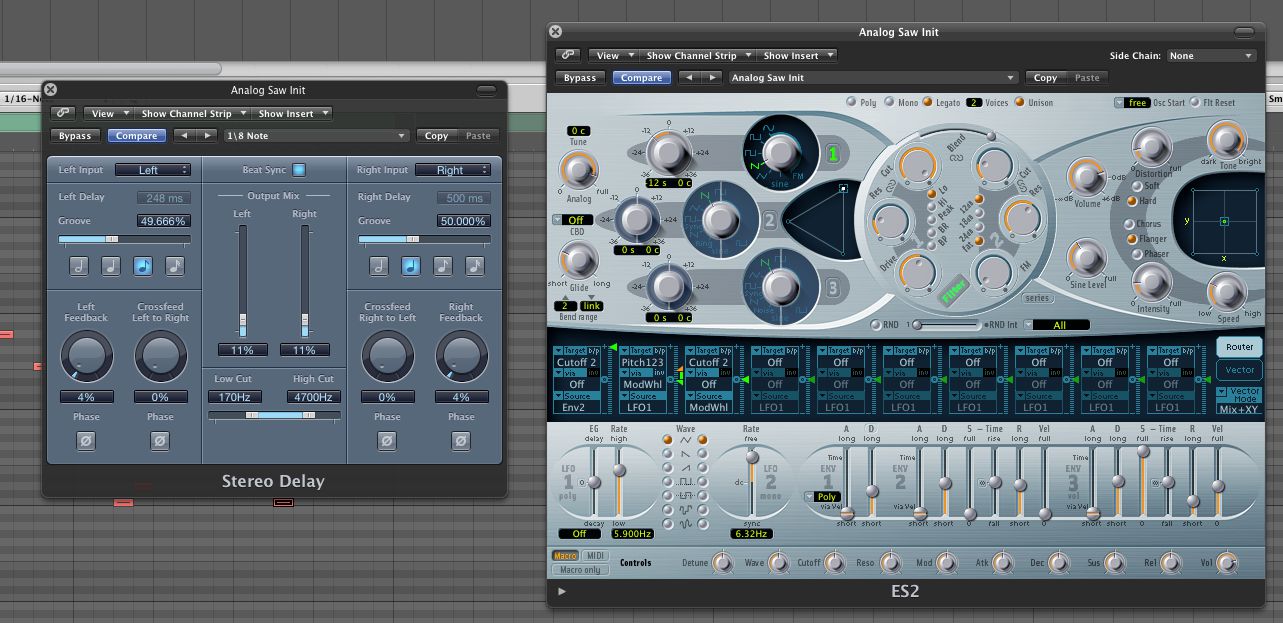Click the ES2 bottom-left disclosure triangle
Screen dimensions: 1283x623
coord(562,592)
